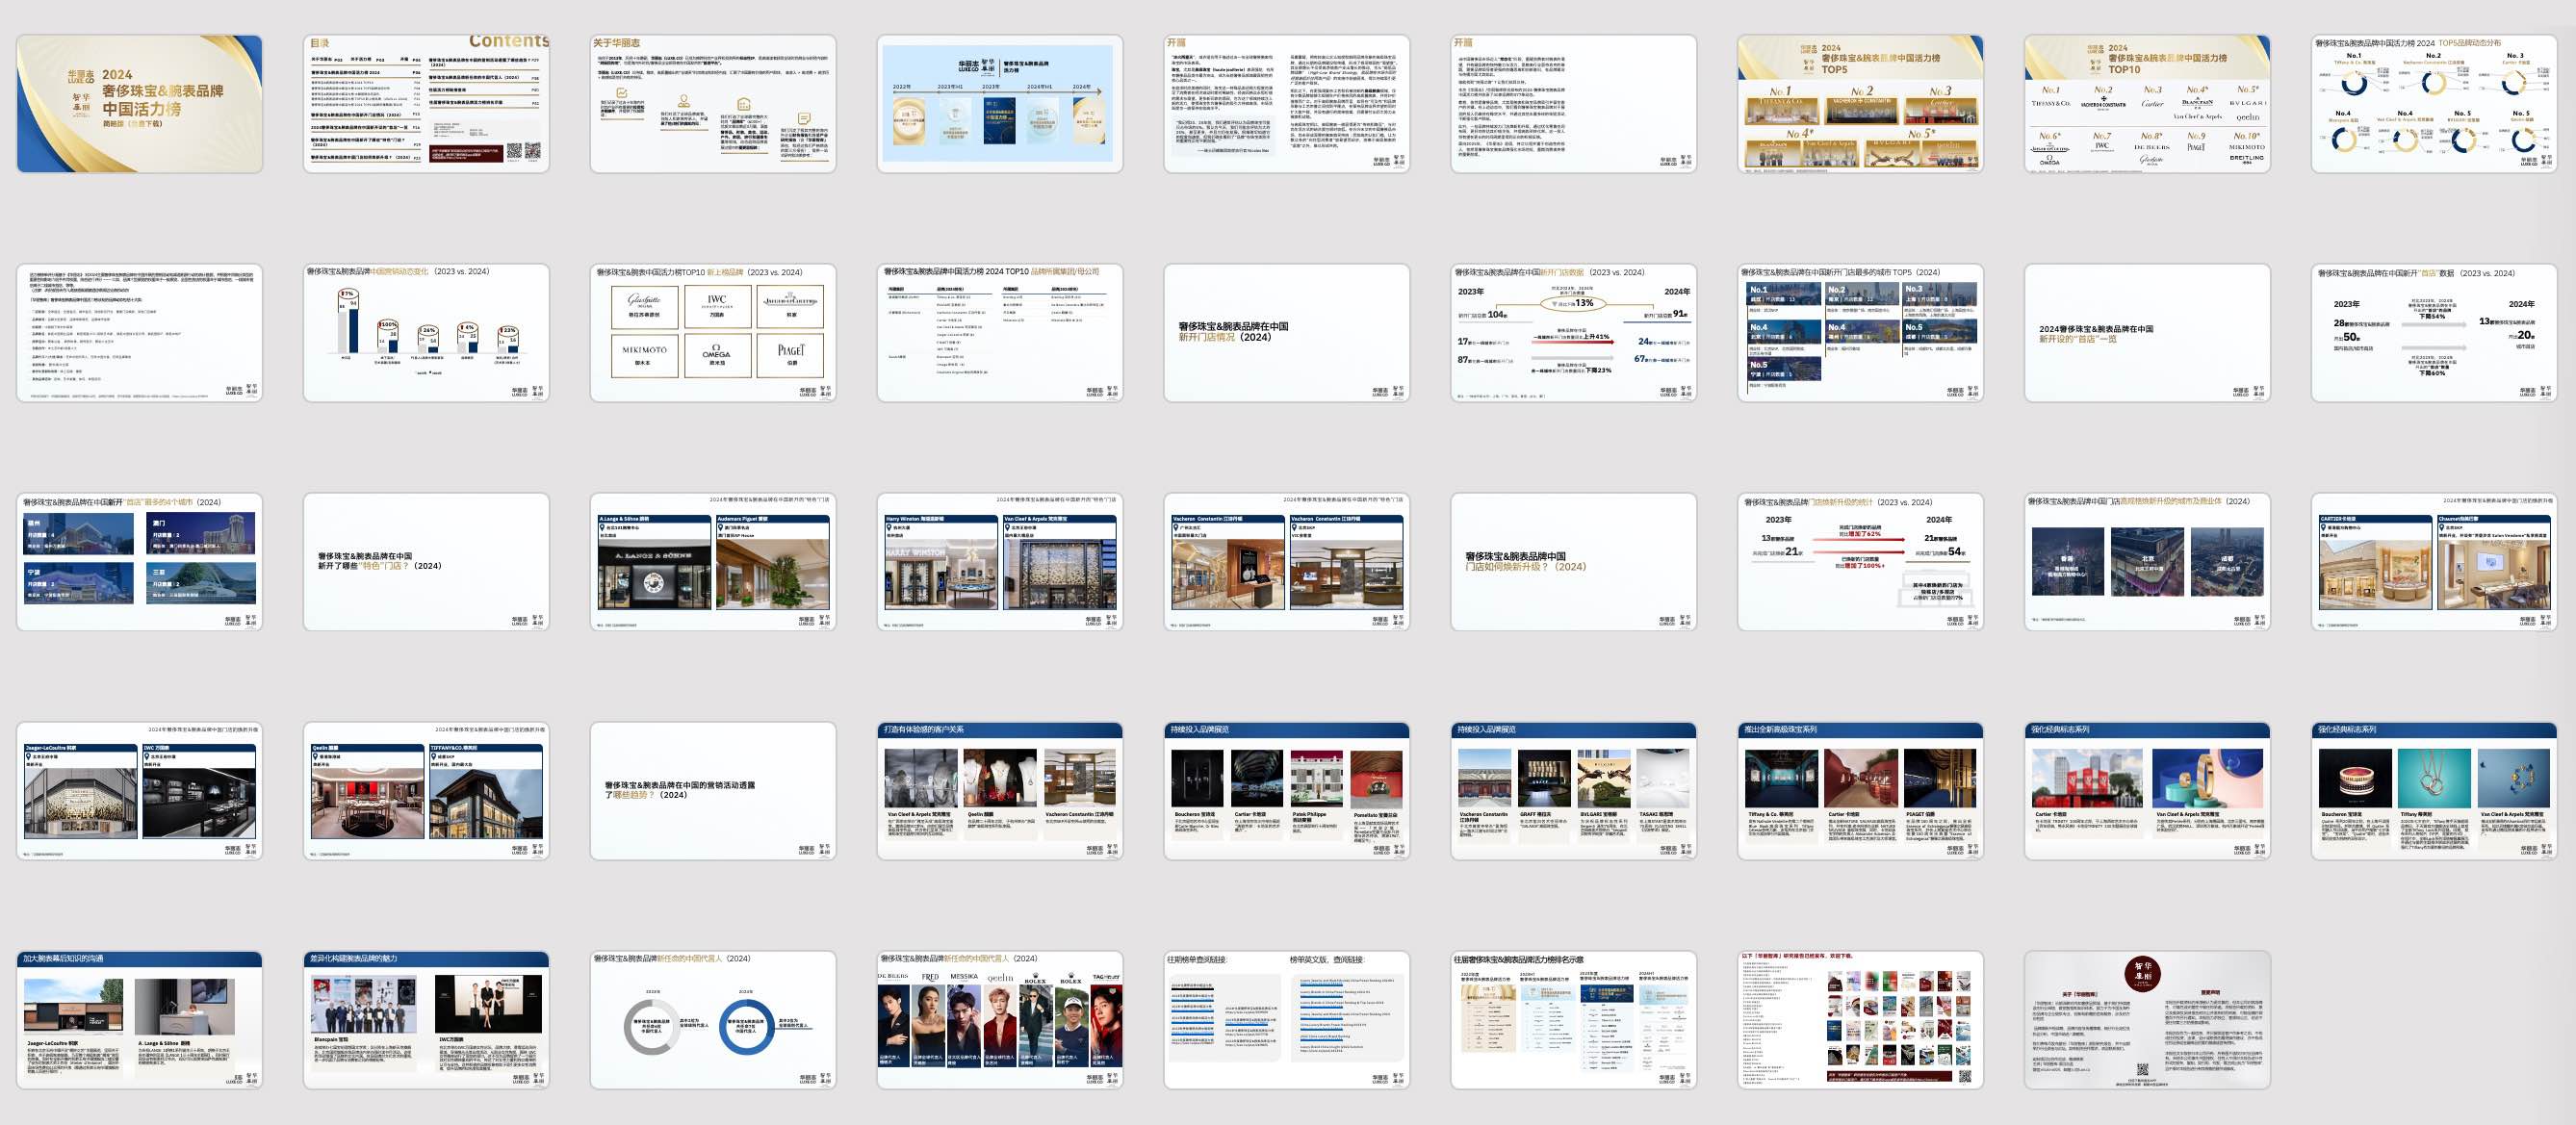
Task: Select the Qeelin and Tiffany store slide
Action: (x=426, y=791)
